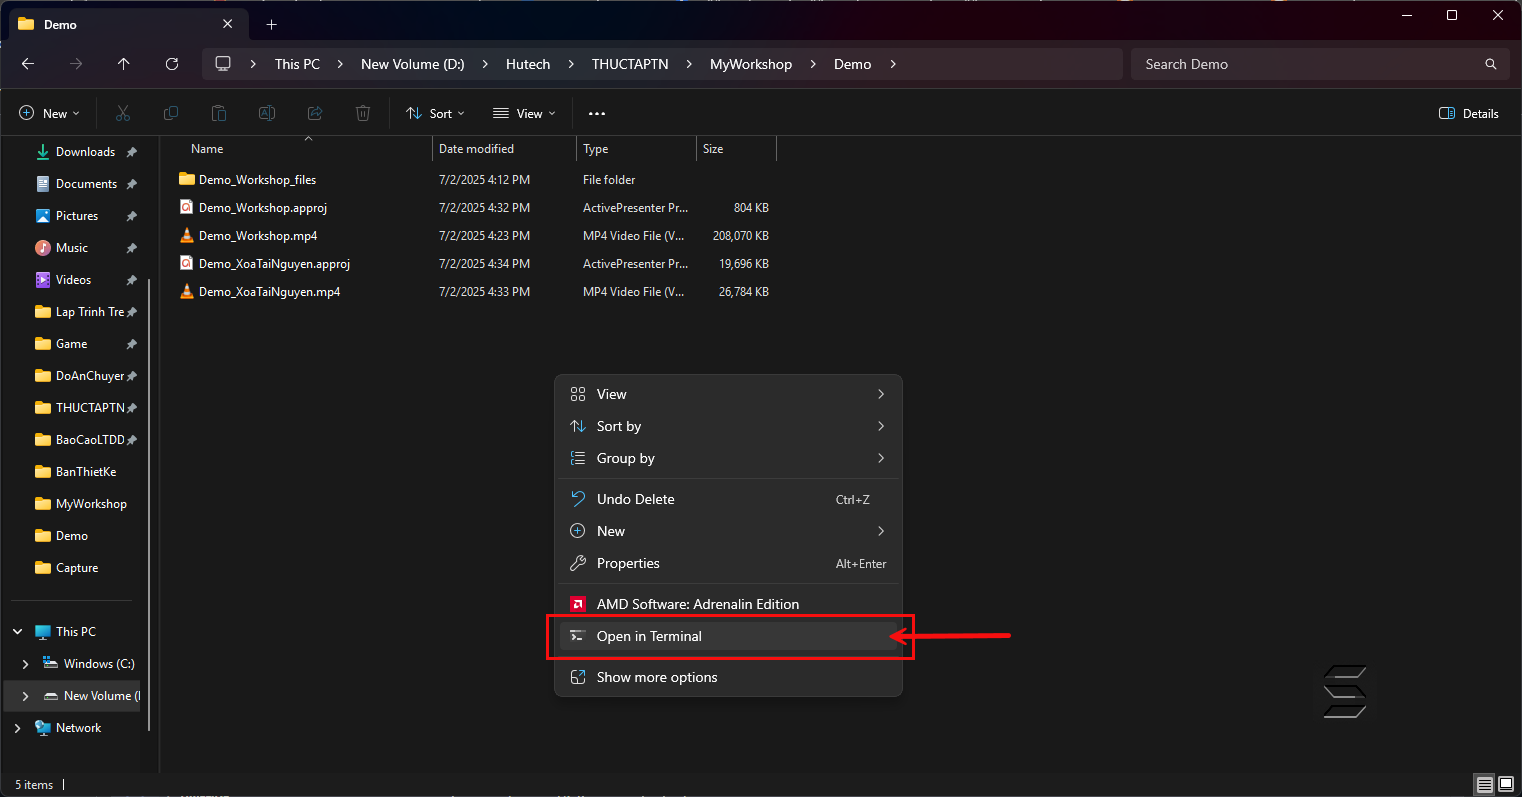Collapse This PC tree node
The width and height of the screenshot is (1522, 797).
[x=18, y=632]
